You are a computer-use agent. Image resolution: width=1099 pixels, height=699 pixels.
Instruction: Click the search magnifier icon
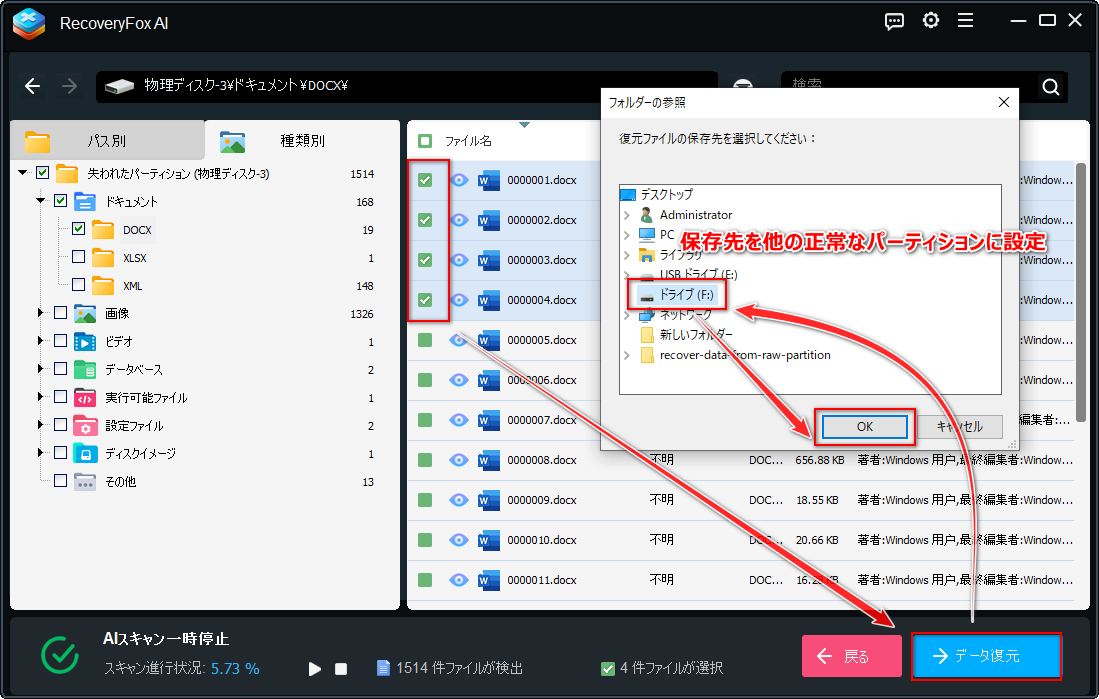(x=1051, y=87)
